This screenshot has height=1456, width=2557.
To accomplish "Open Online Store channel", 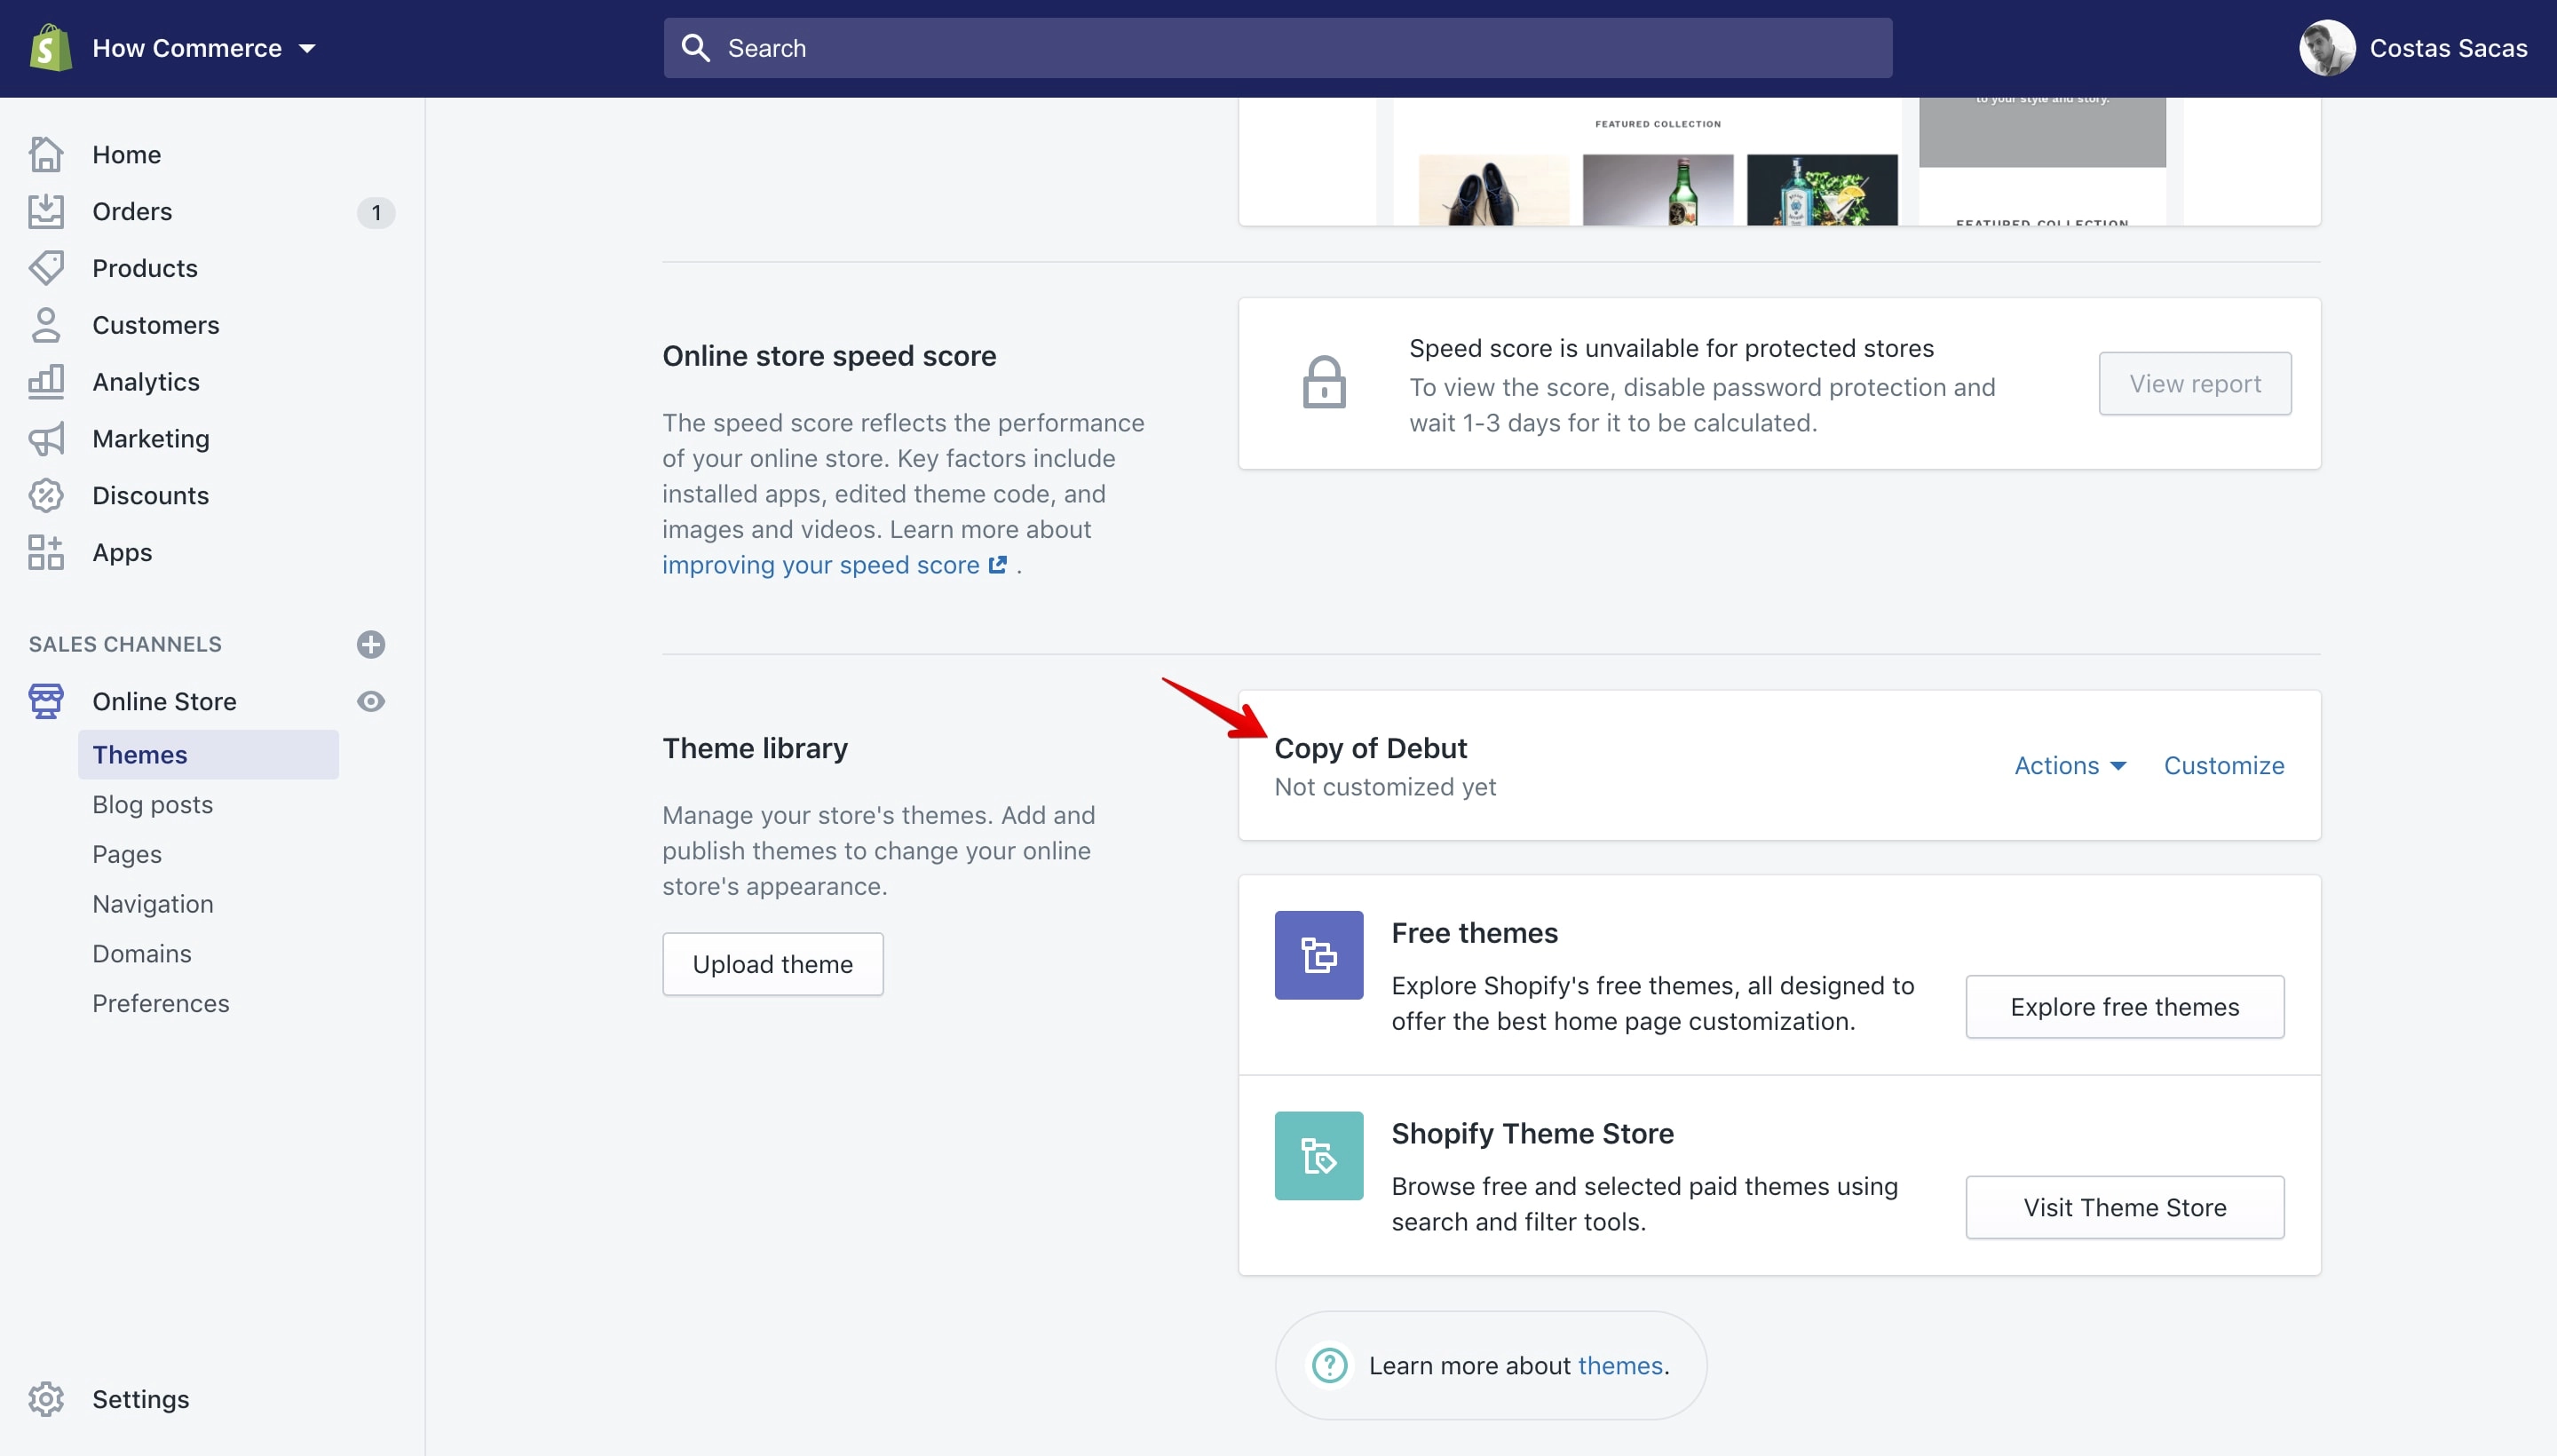I will click(x=164, y=701).
